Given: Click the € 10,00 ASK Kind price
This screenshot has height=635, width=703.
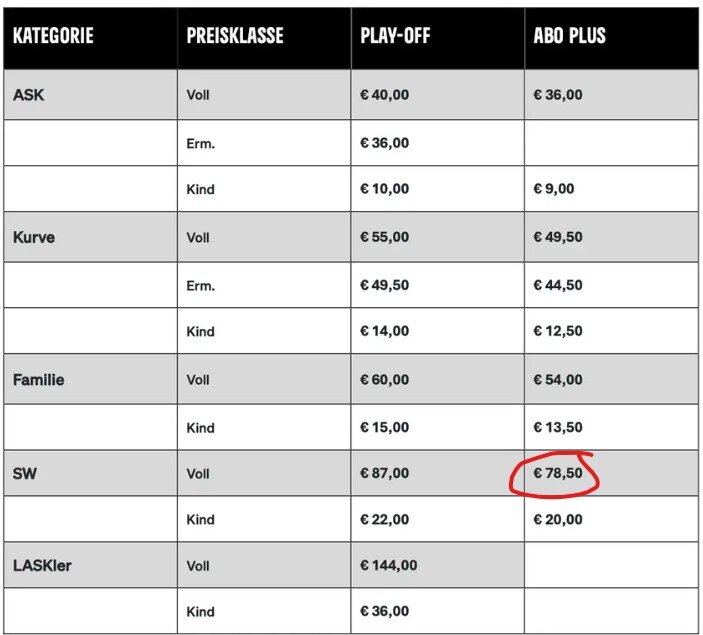Looking at the screenshot, I should coord(384,188).
